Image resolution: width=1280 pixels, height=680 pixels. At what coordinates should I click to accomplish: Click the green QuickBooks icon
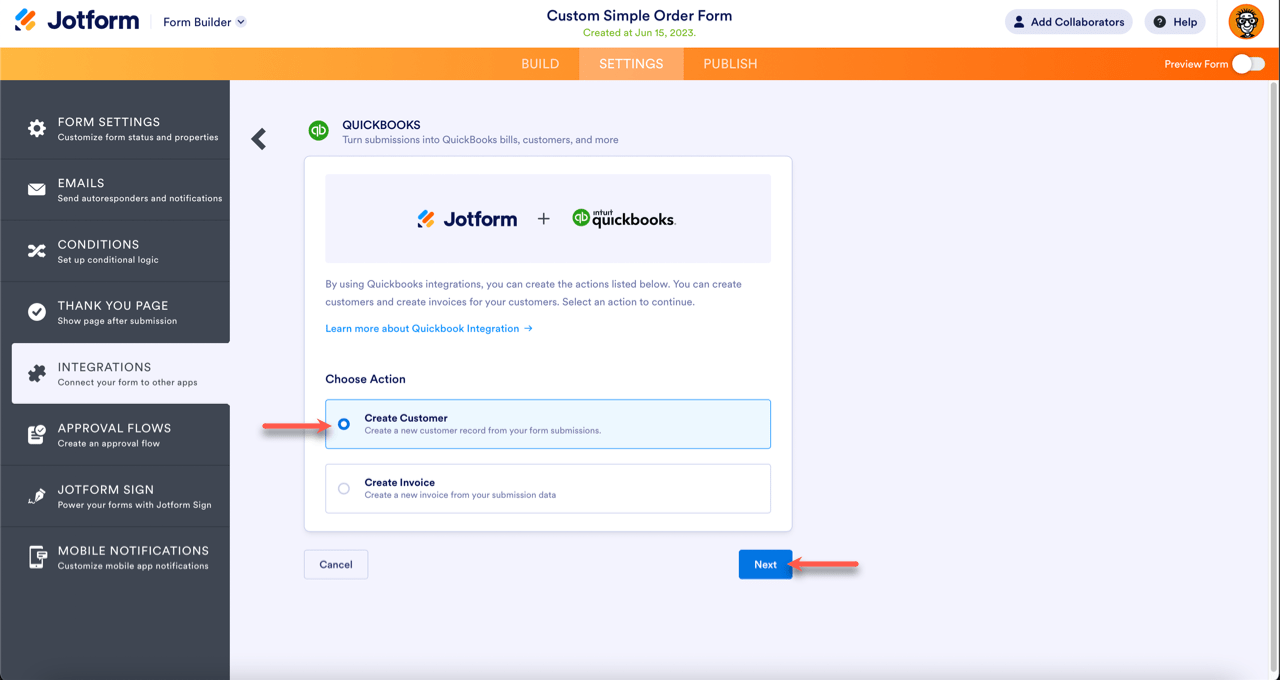point(318,131)
